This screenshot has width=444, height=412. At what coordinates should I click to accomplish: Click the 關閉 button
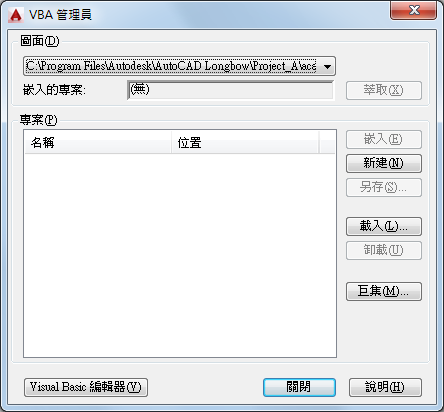(299, 387)
